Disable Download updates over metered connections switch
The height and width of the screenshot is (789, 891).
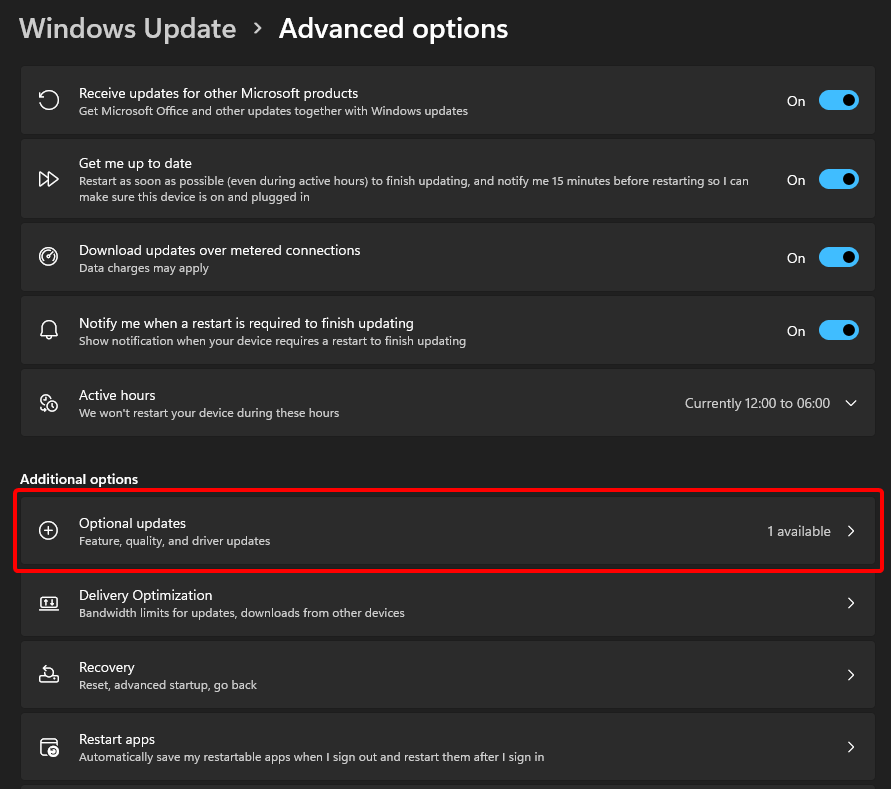pos(838,258)
